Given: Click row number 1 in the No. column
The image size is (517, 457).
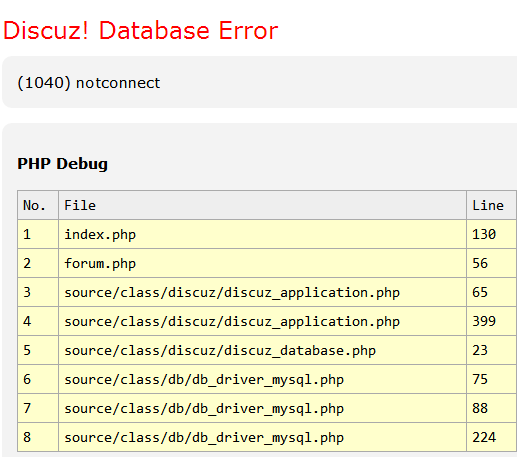Looking at the screenshot, I should (38, 234).
